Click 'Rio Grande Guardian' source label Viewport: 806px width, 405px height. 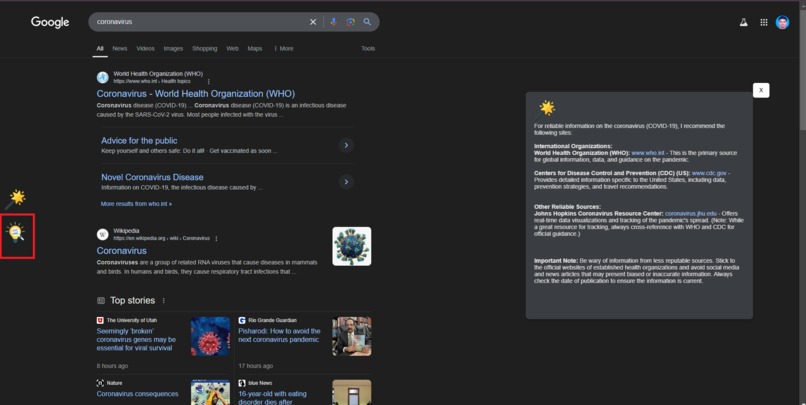(272, 320)
